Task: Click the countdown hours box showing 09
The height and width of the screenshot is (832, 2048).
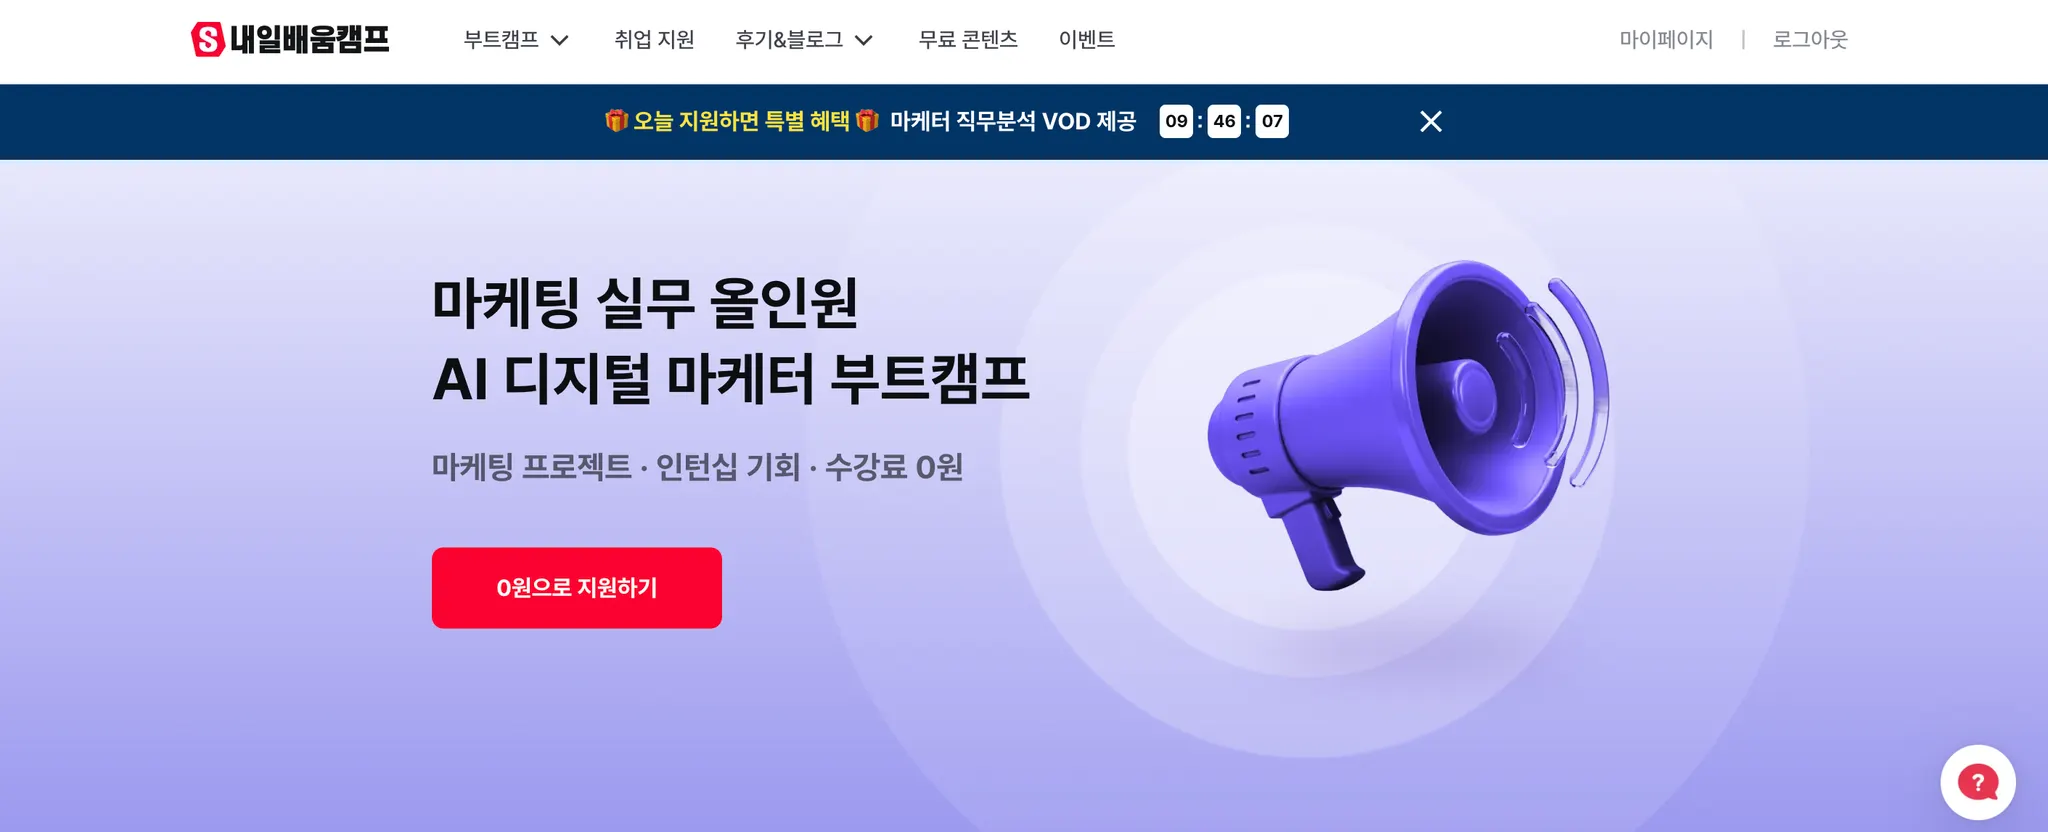Action: coord(1176,122)
